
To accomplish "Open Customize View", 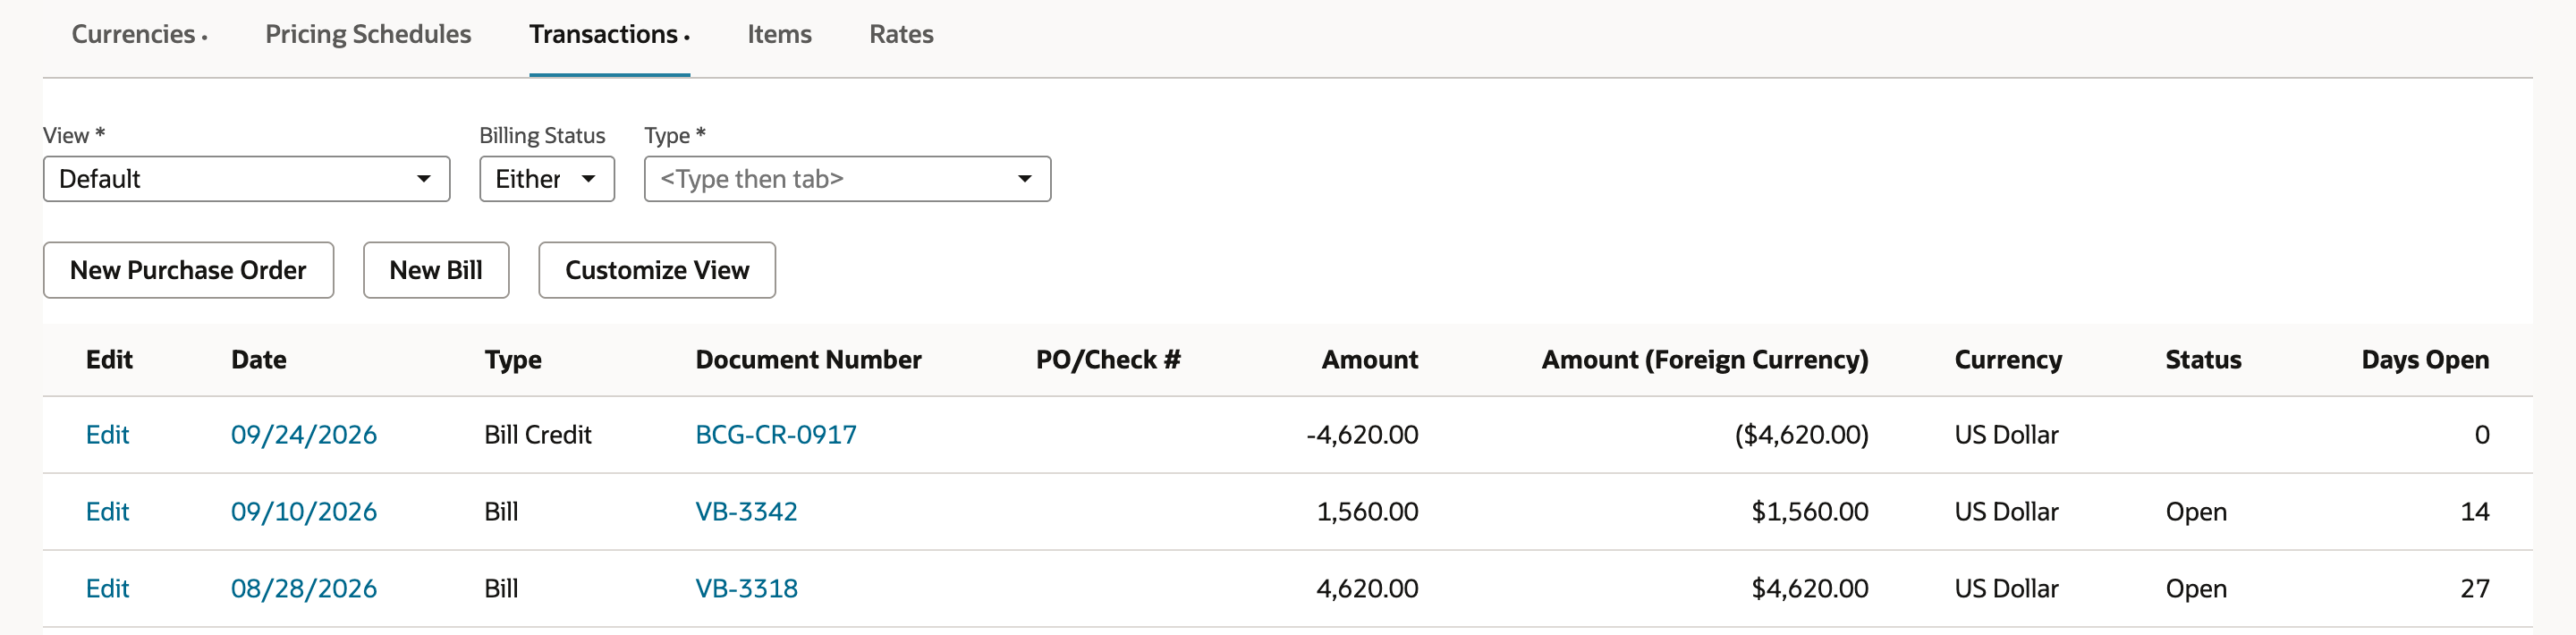I will 657,270.
